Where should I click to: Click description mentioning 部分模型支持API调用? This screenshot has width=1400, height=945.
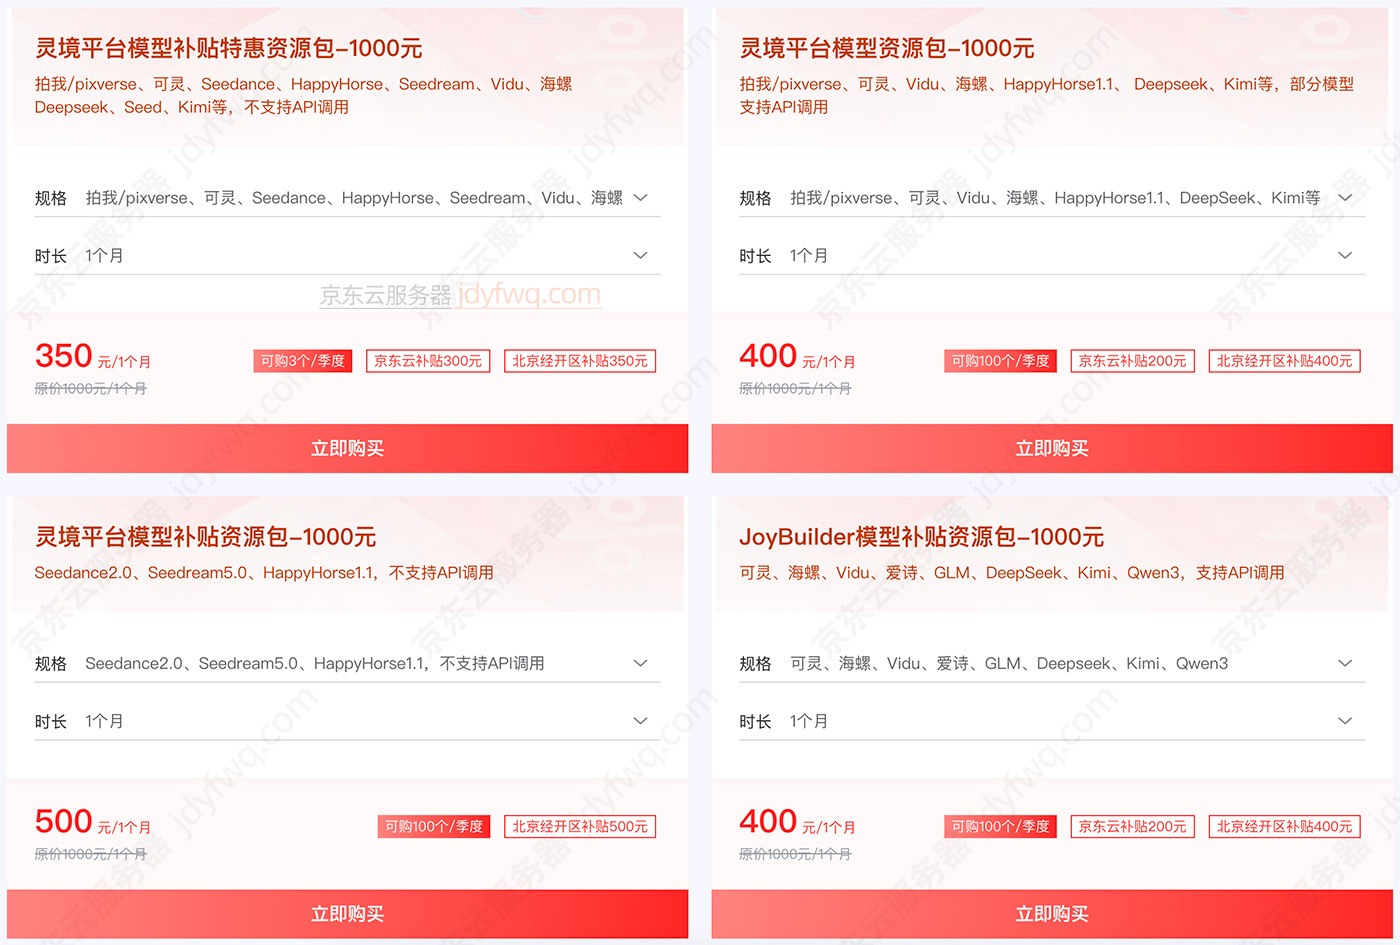[1047, 95]
